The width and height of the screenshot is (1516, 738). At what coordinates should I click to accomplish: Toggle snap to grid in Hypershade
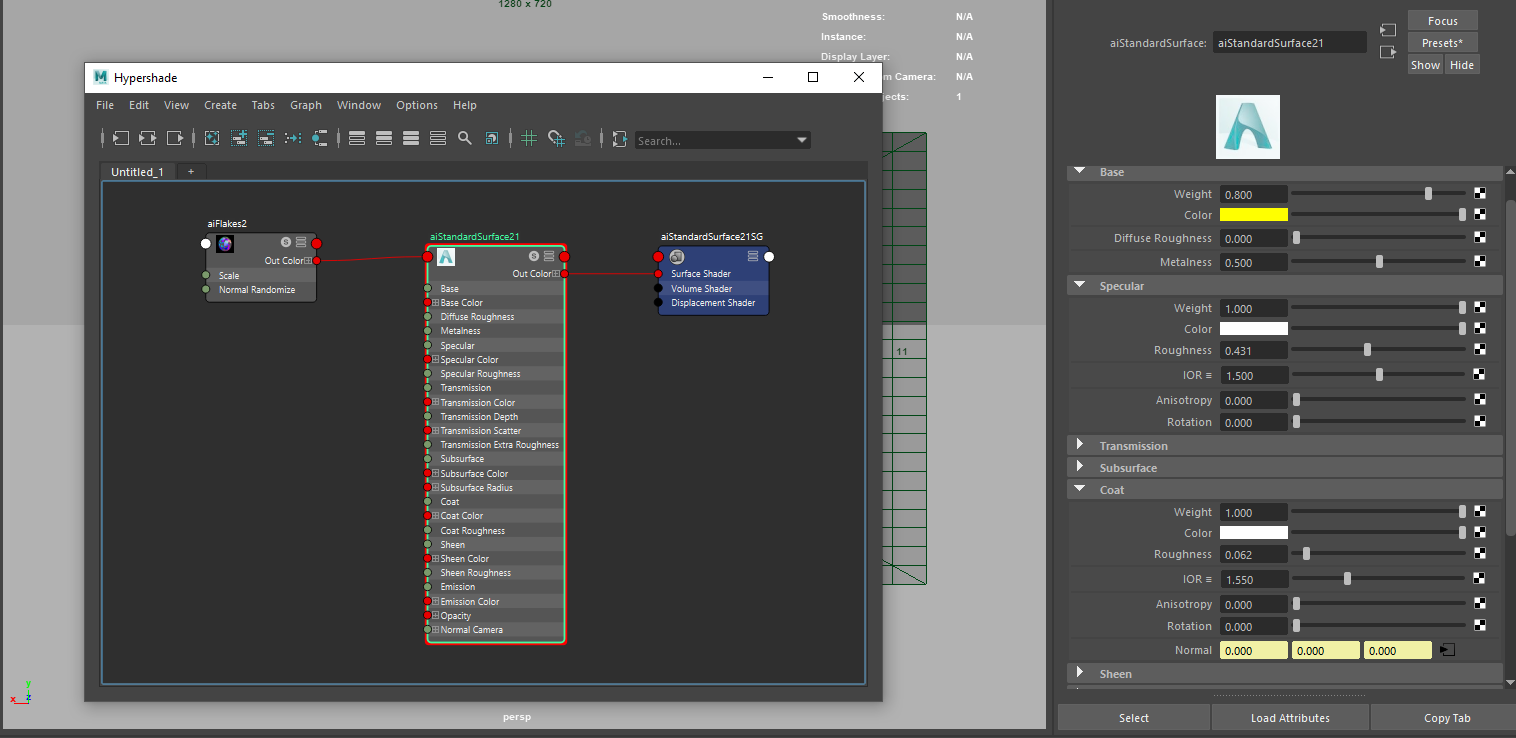[557, 139]
